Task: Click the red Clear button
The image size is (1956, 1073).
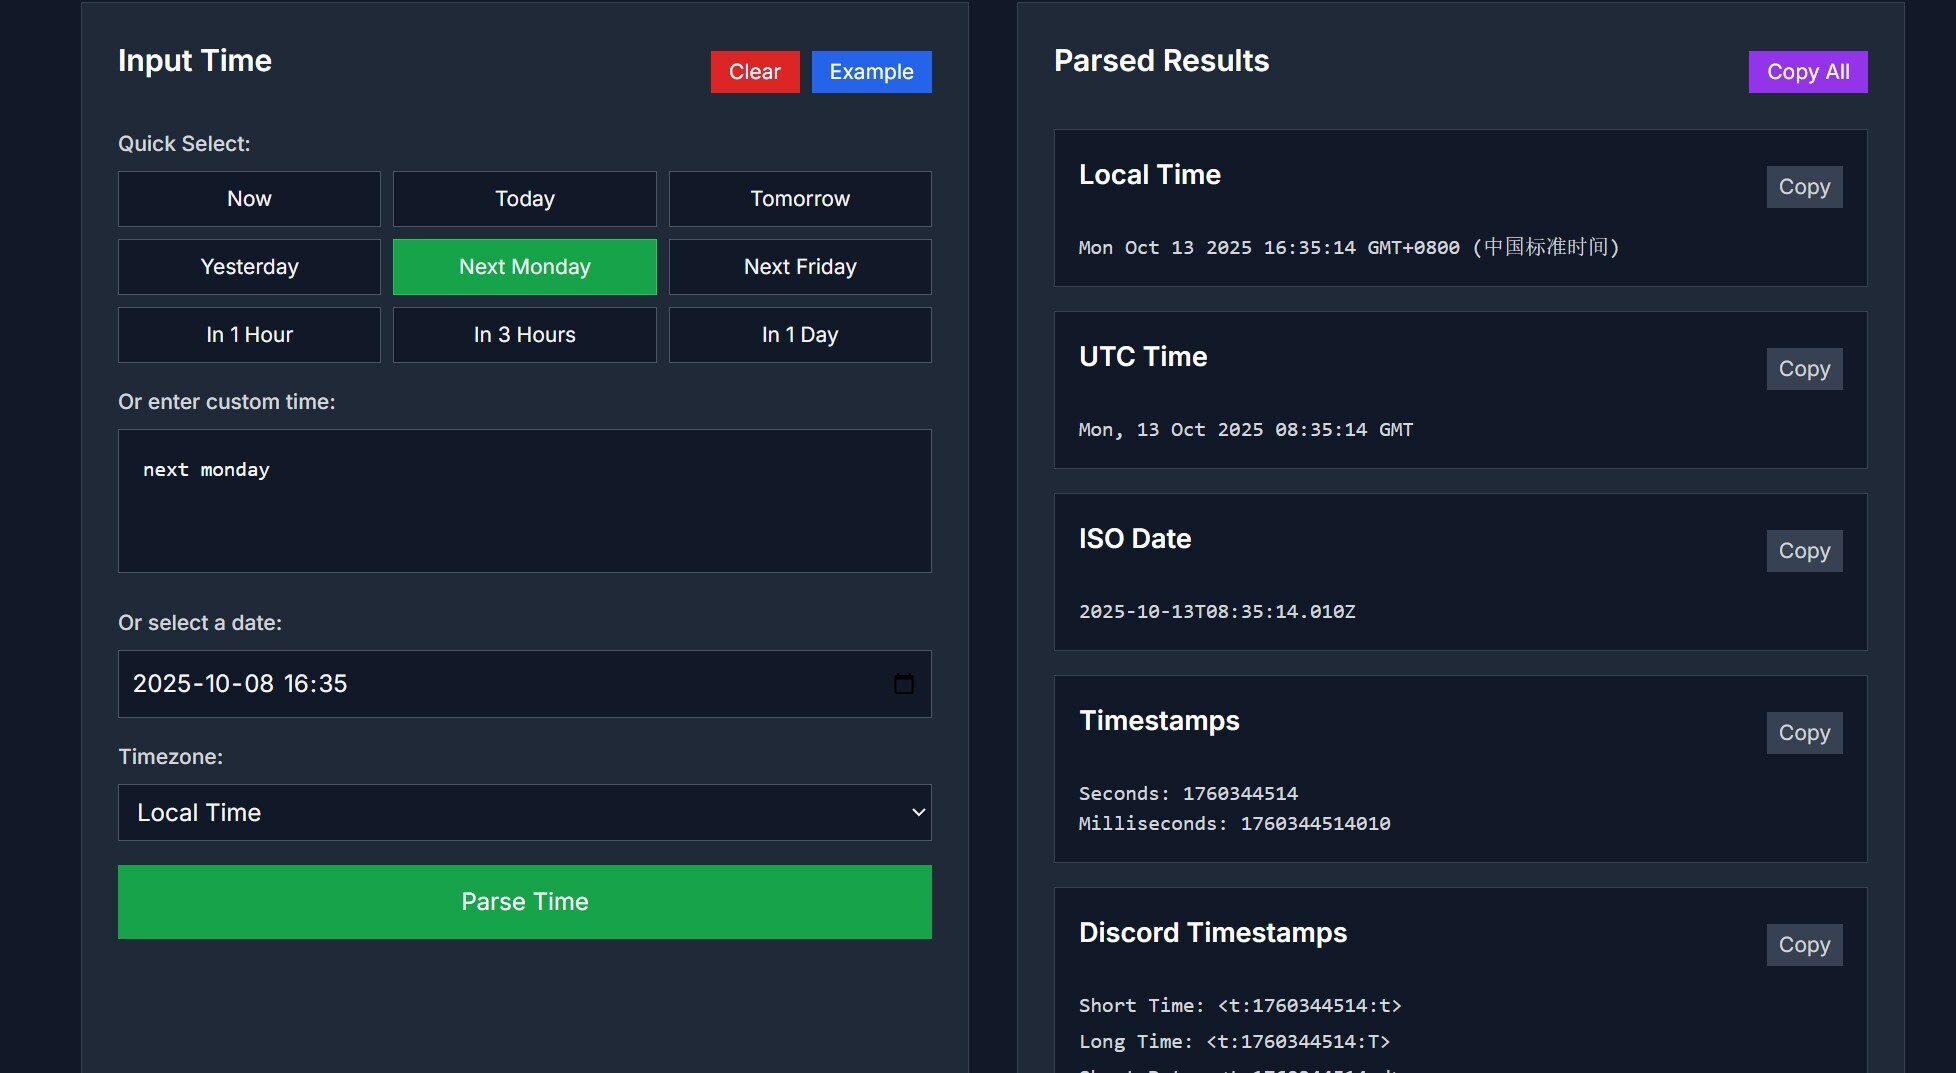Action: click(754, 72)
